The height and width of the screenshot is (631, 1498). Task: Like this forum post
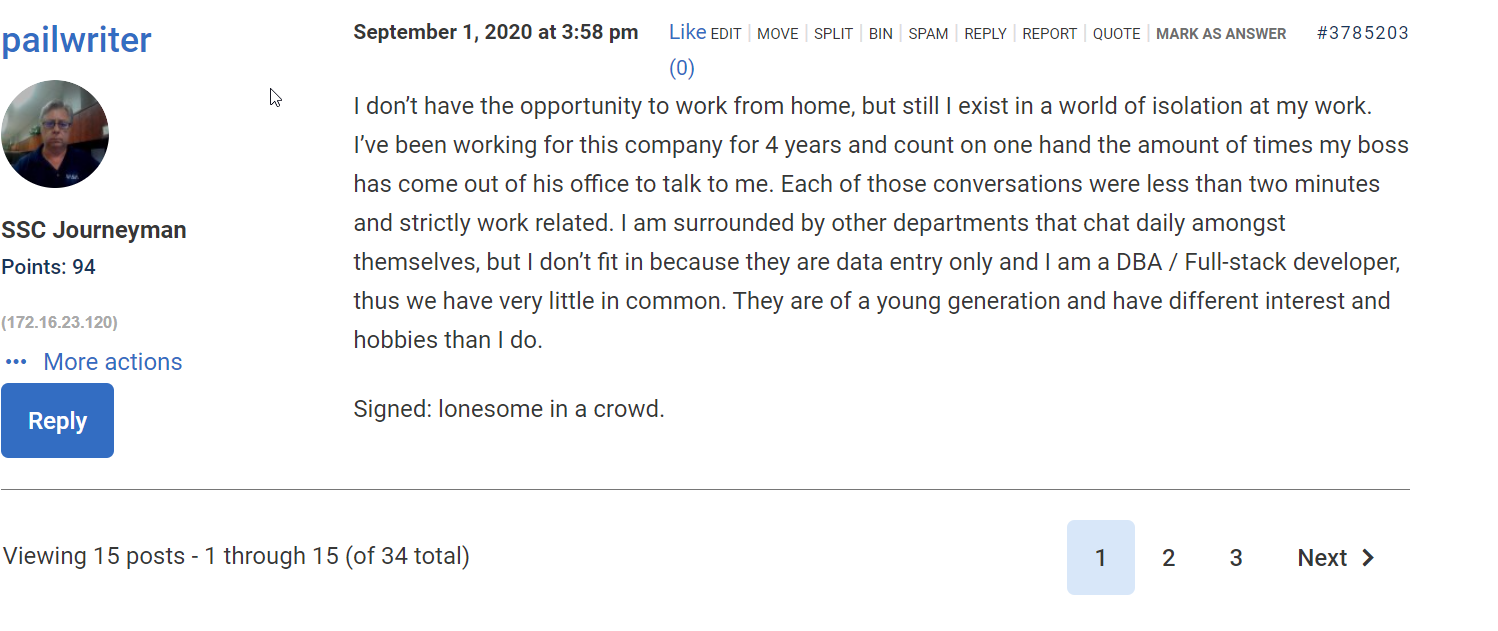pyautogui.click(x=687, y=32)
